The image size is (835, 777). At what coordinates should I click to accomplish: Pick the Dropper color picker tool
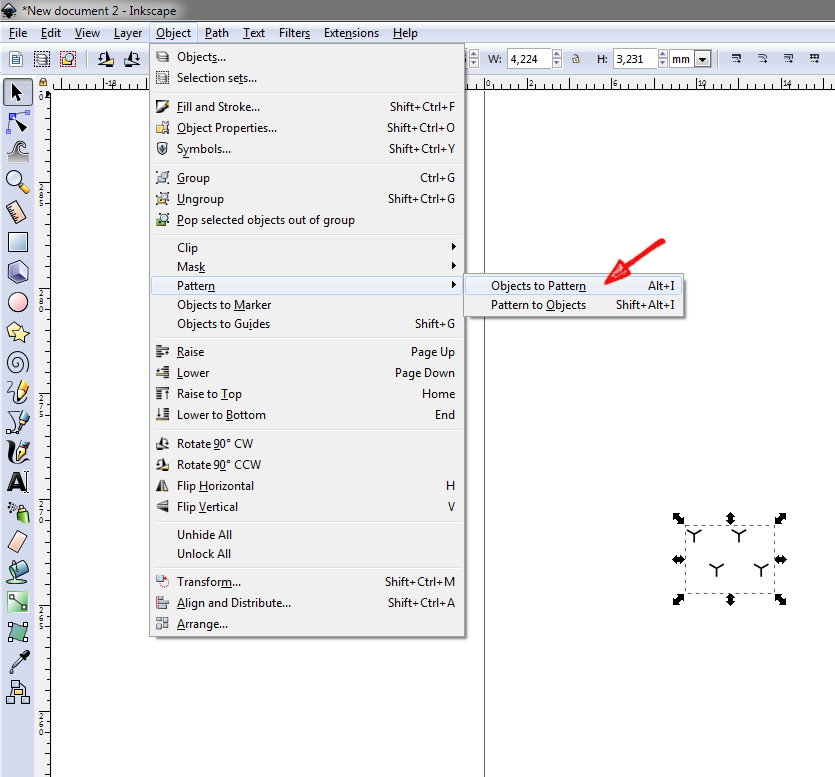click(18, 662)
